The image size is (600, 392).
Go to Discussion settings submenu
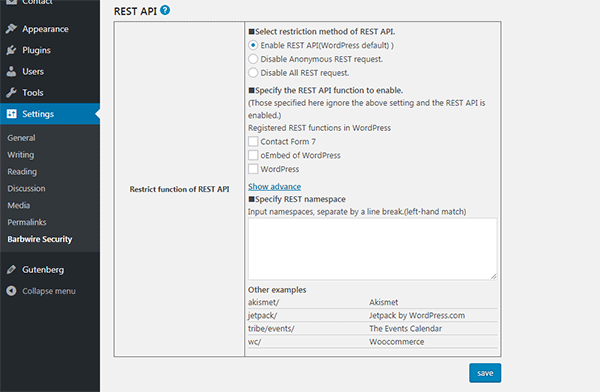point(26,188)
